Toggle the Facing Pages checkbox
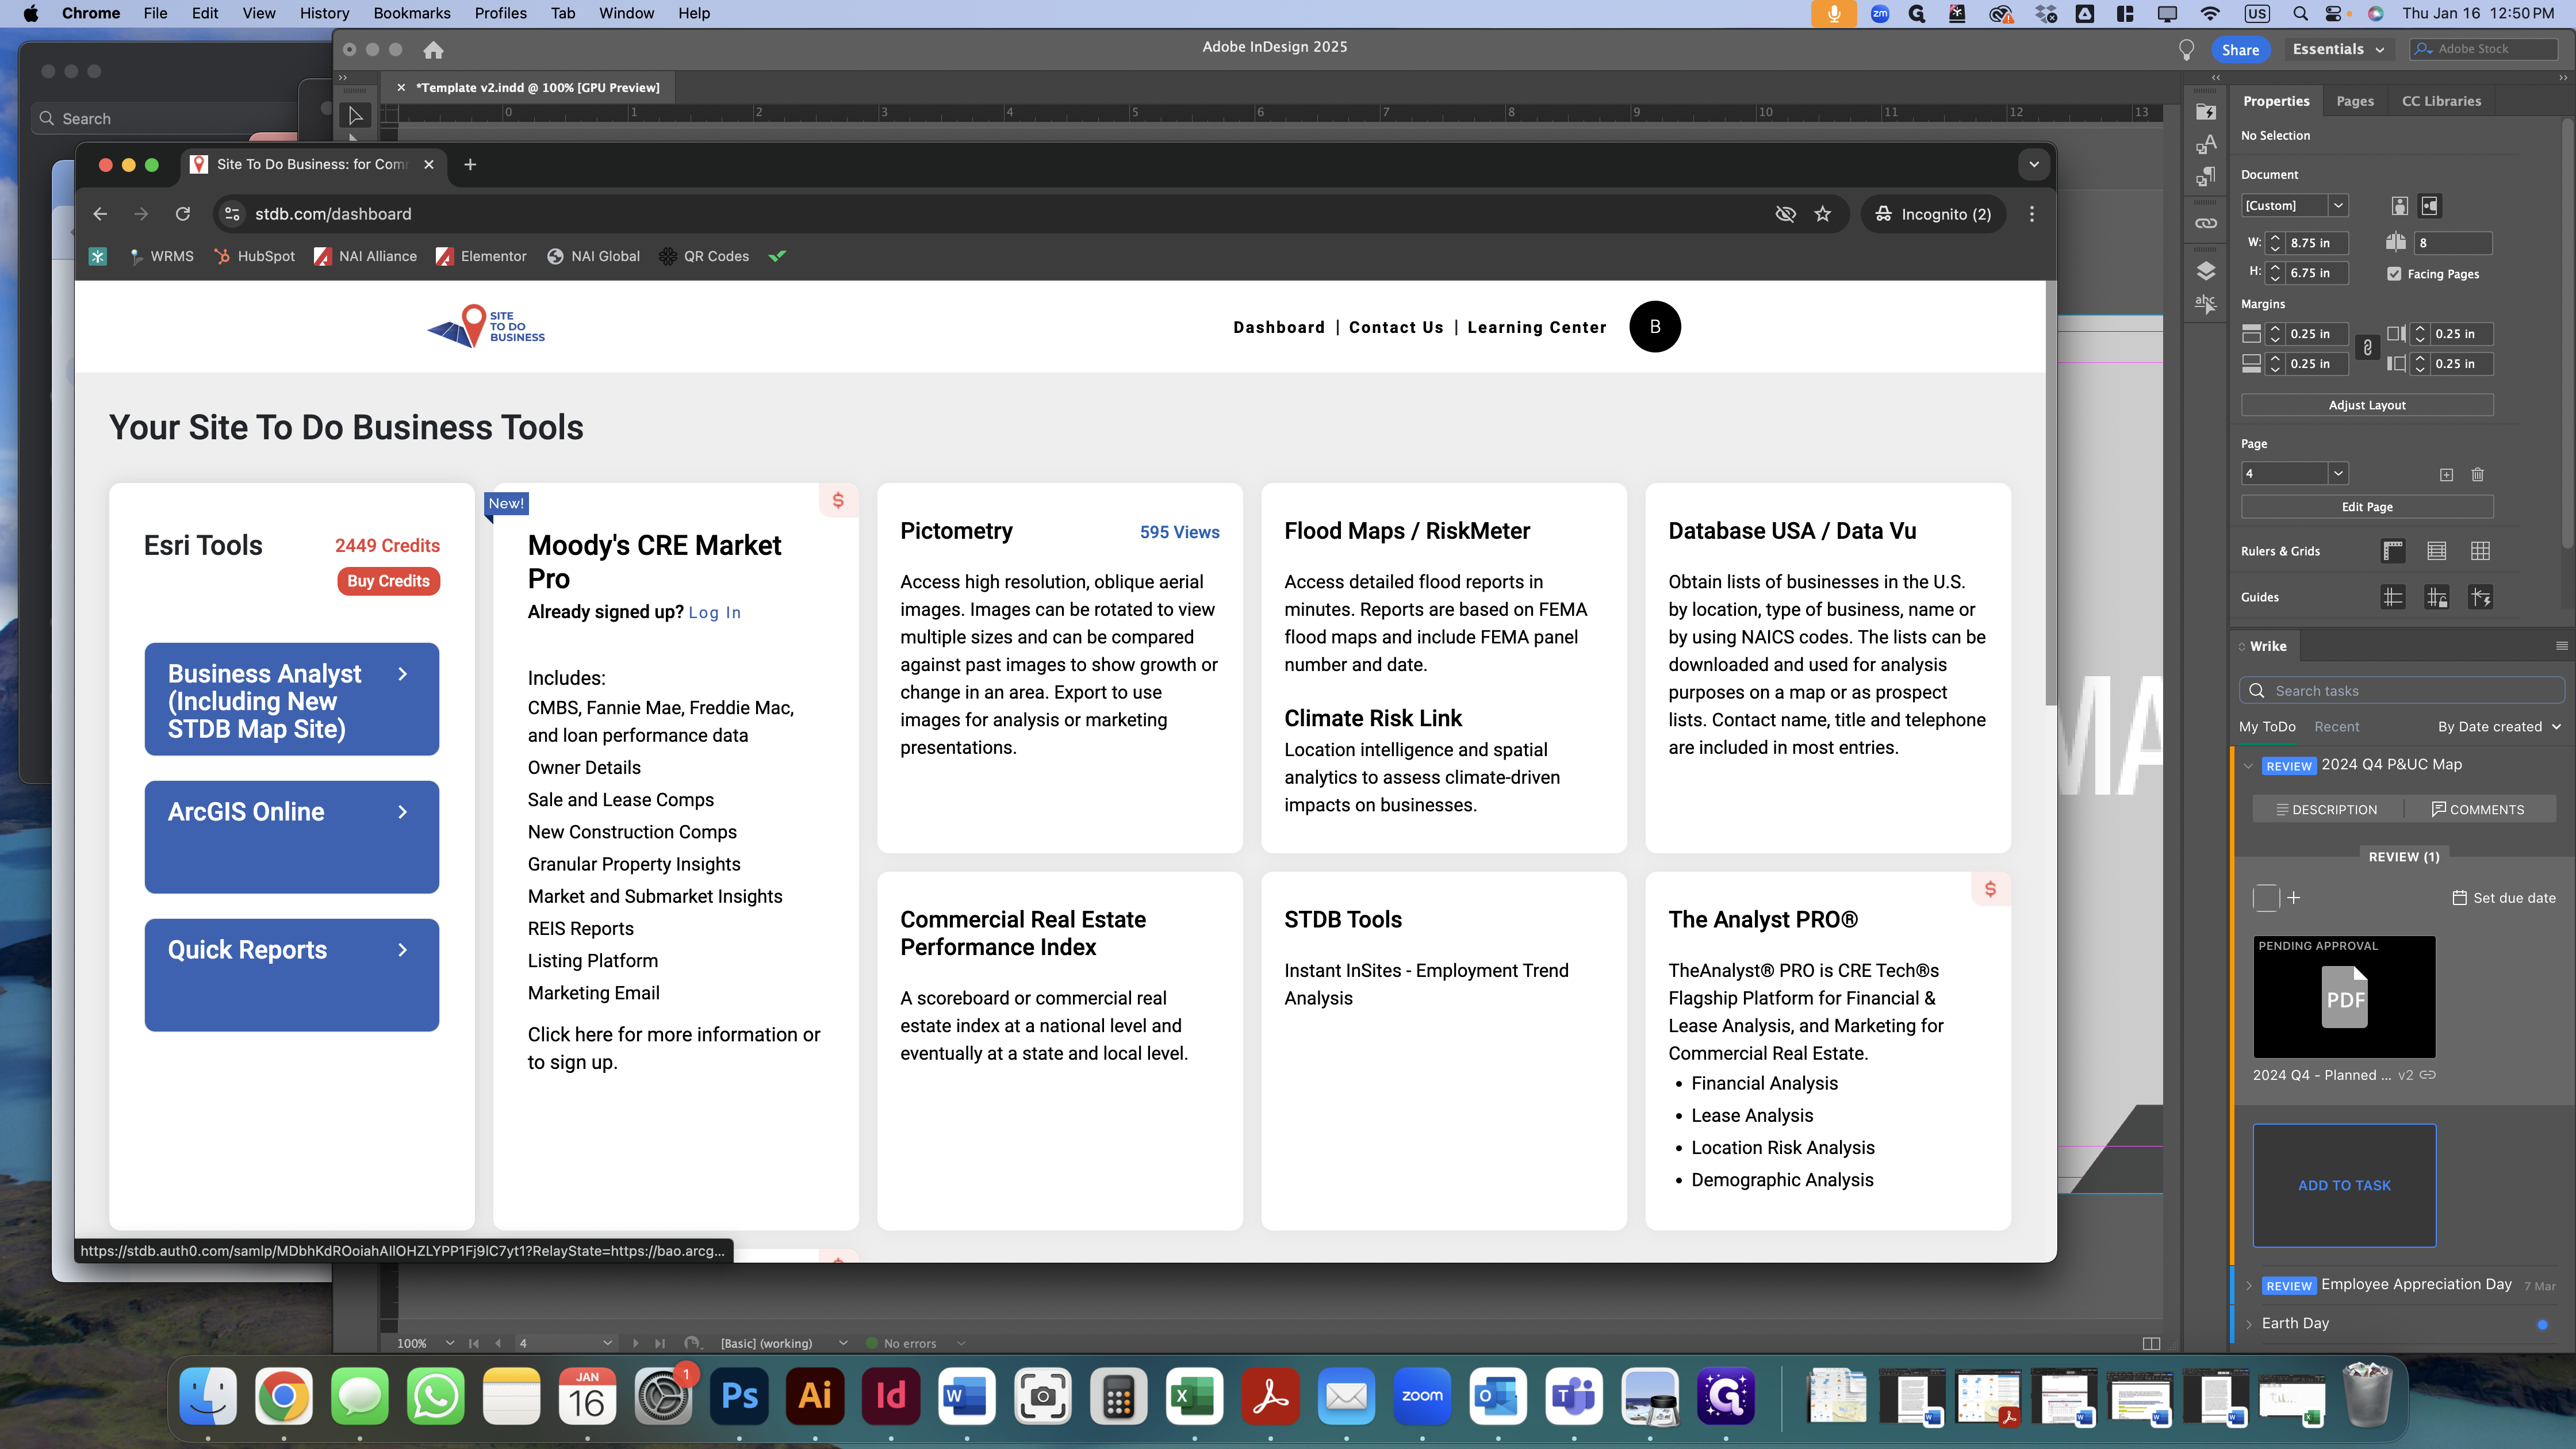The height and width of the screenshot is (1449, 2576). pyautogui.click(x=2394, y=274)
